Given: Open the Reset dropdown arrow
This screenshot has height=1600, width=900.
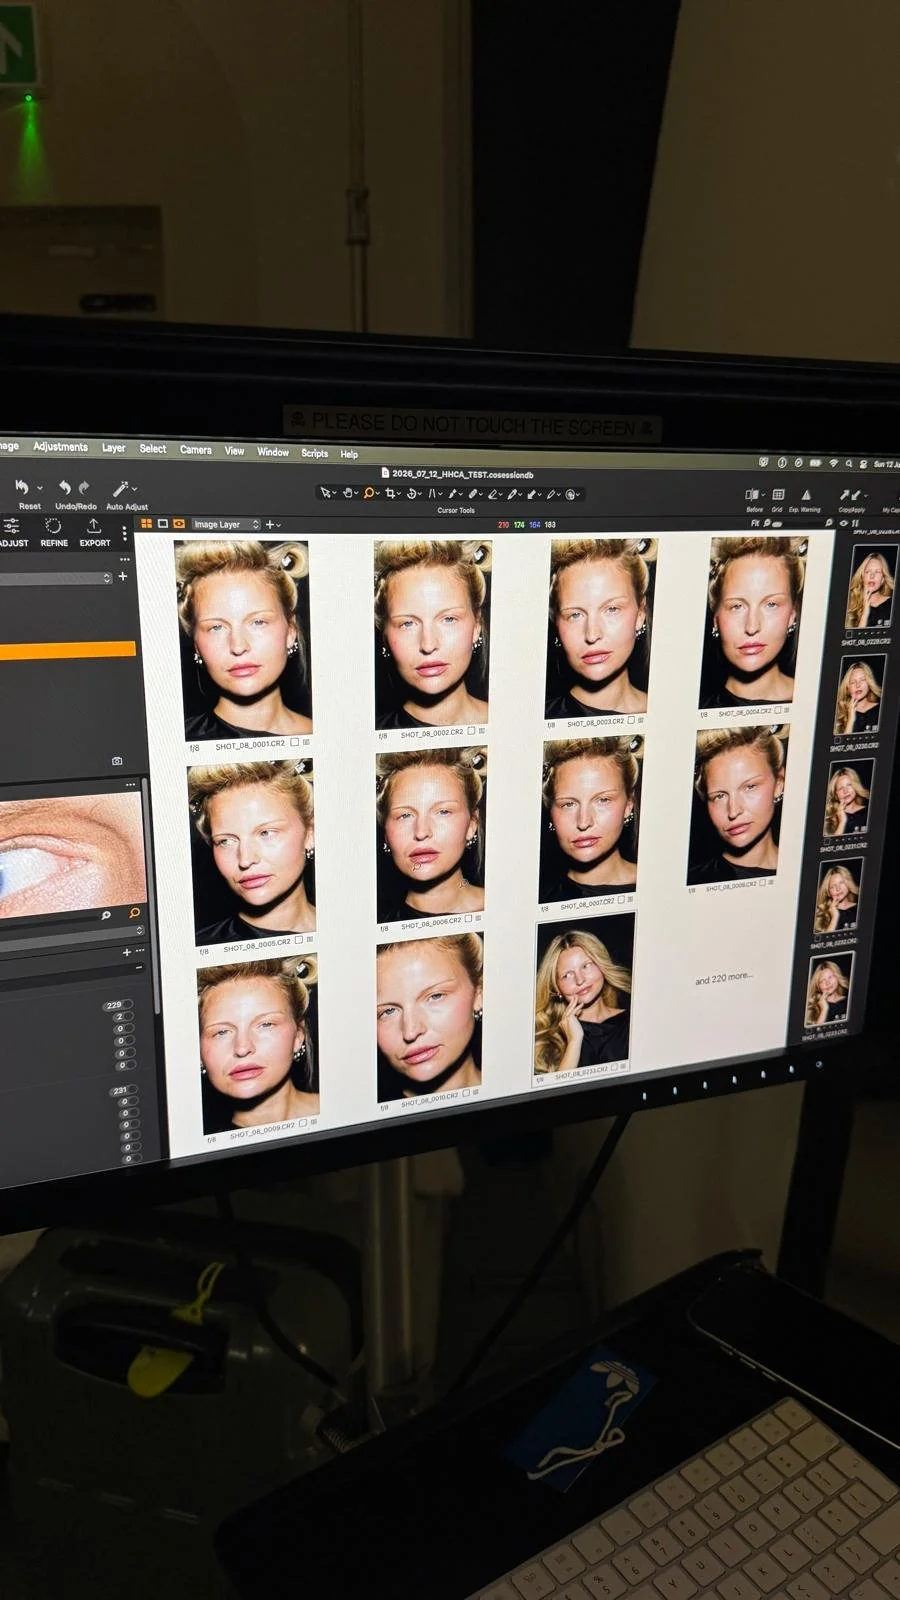Looking at the screenshot, I should coord(40,488).
